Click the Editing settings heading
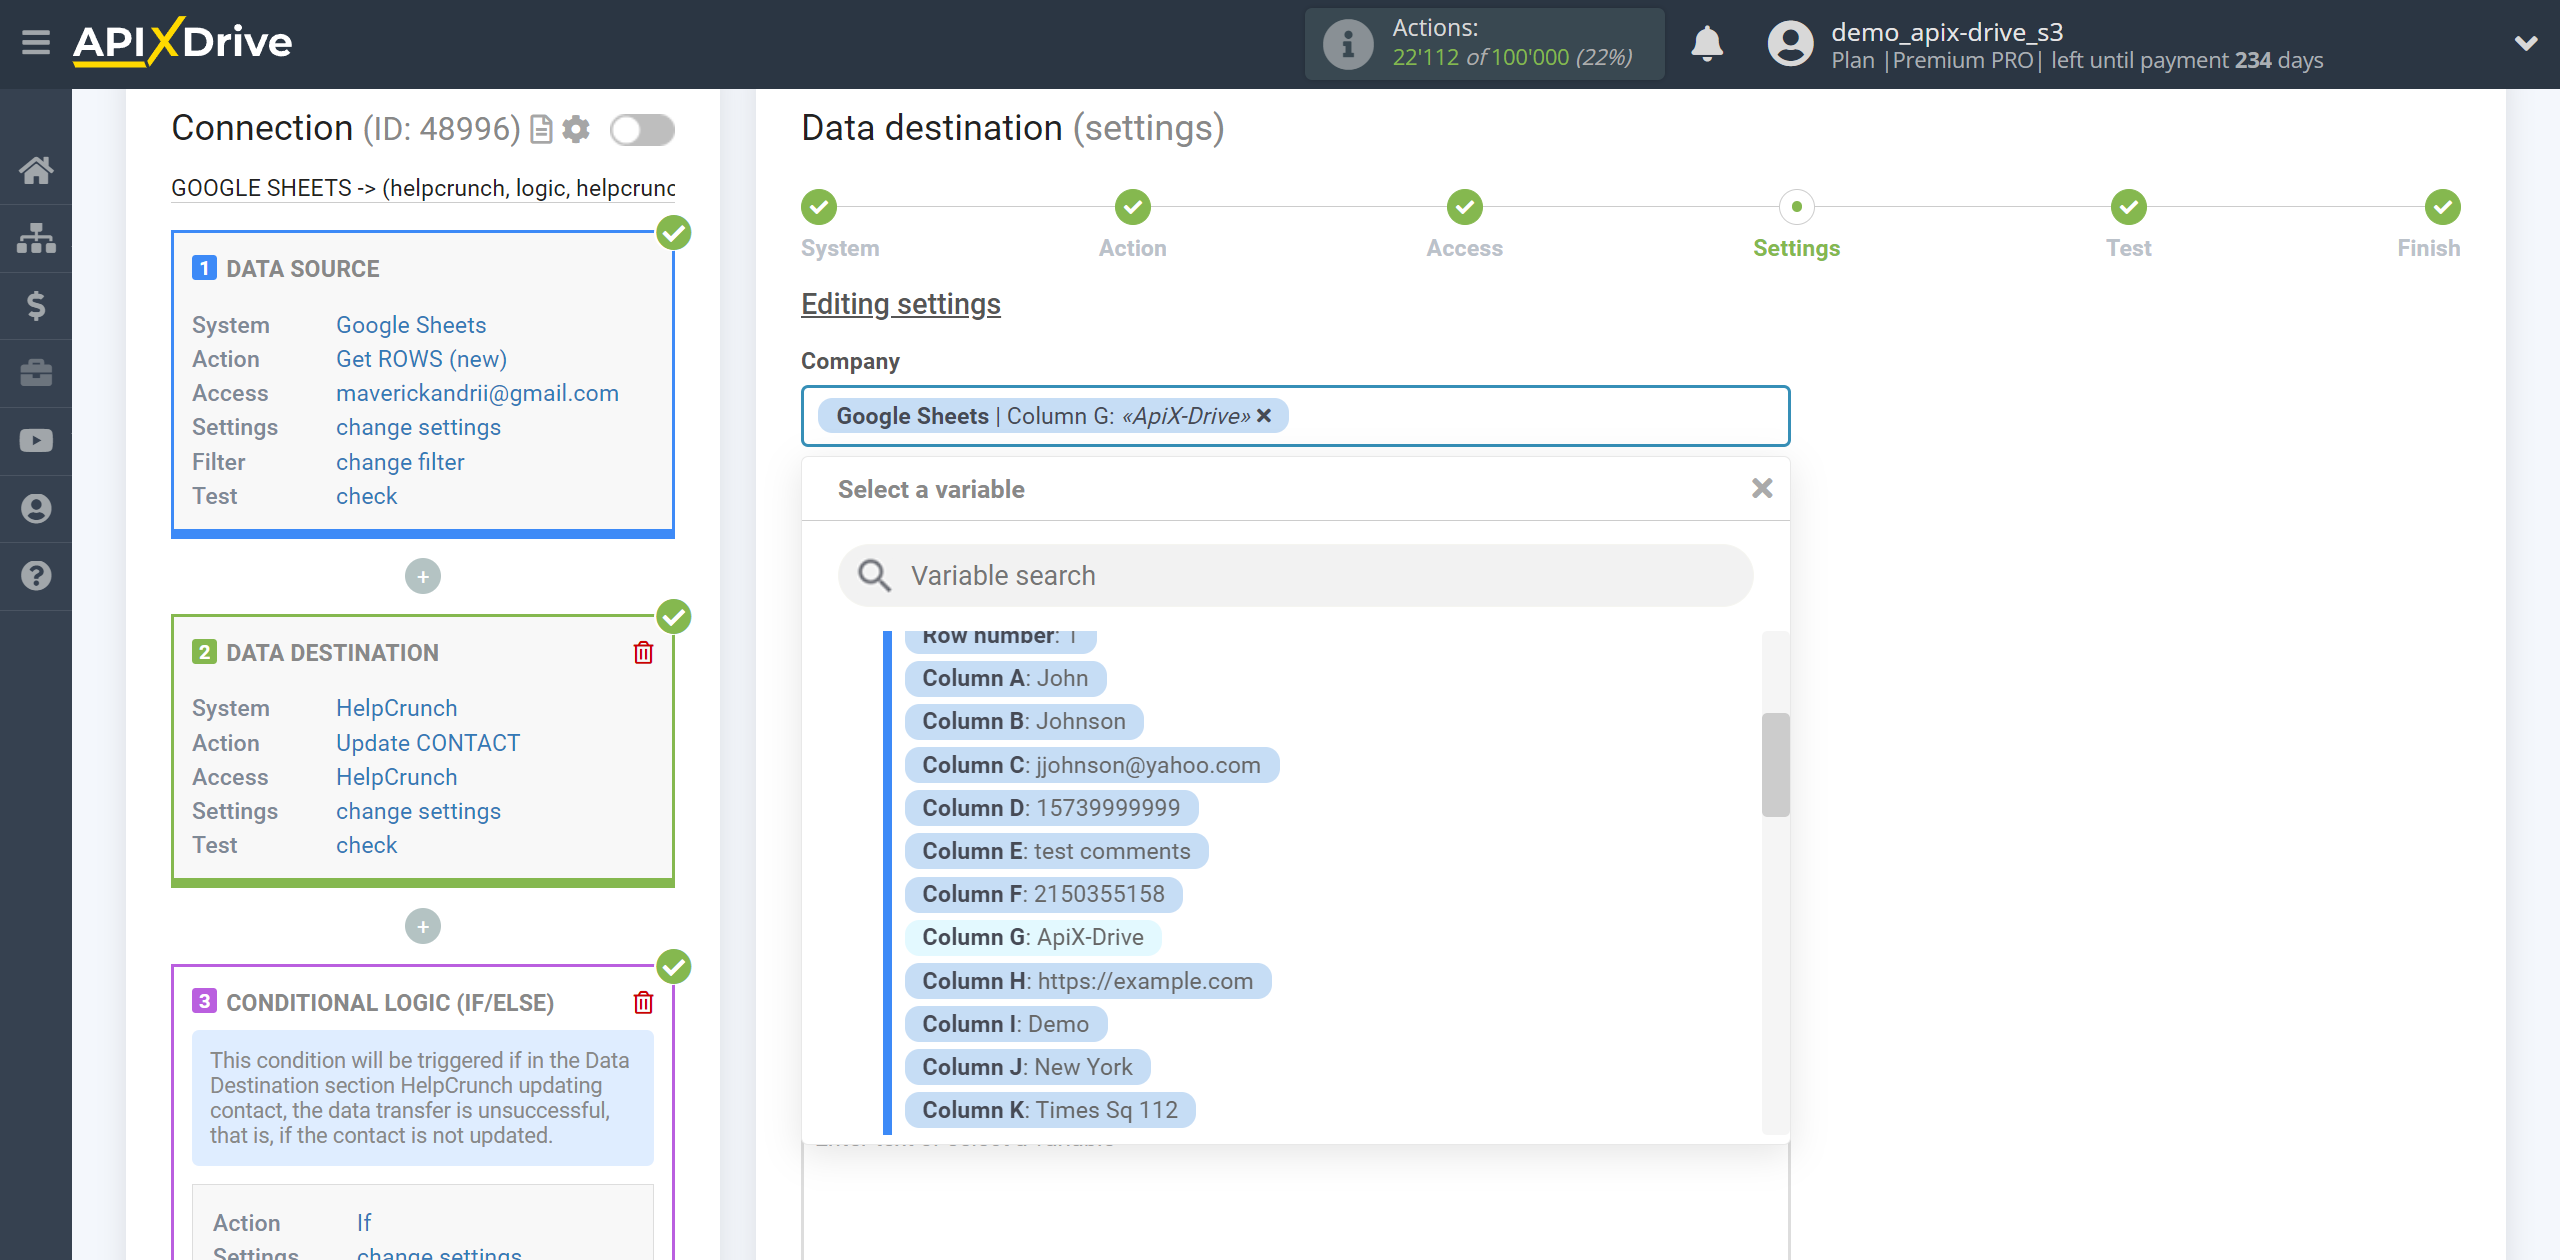This screenshot has width=2560, height=1260. click(x=900, y=304)
